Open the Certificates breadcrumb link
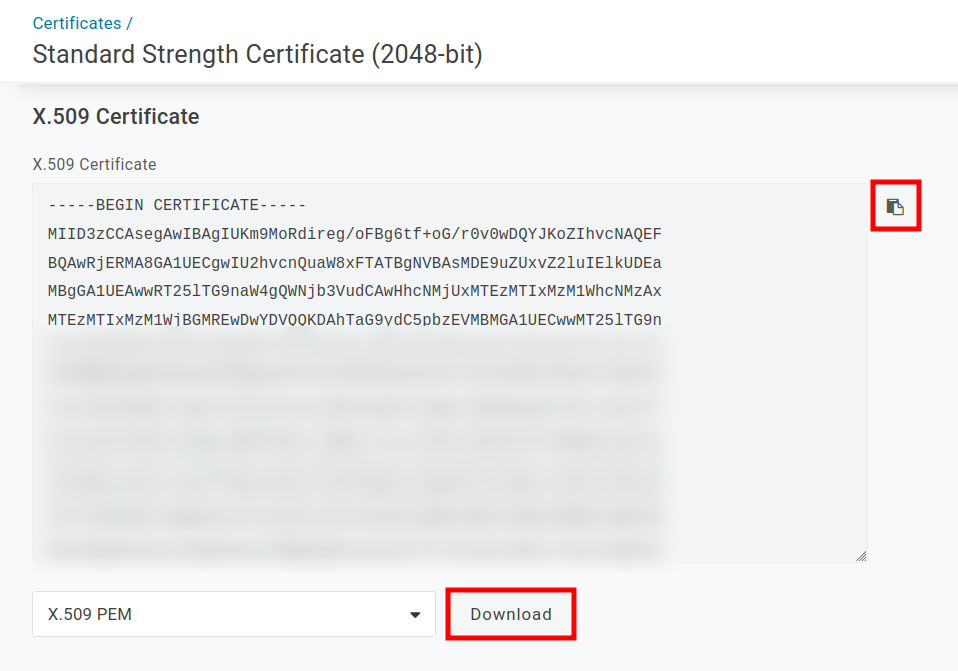This screenshot has width=958, height=671. click(x=77, y=23)
